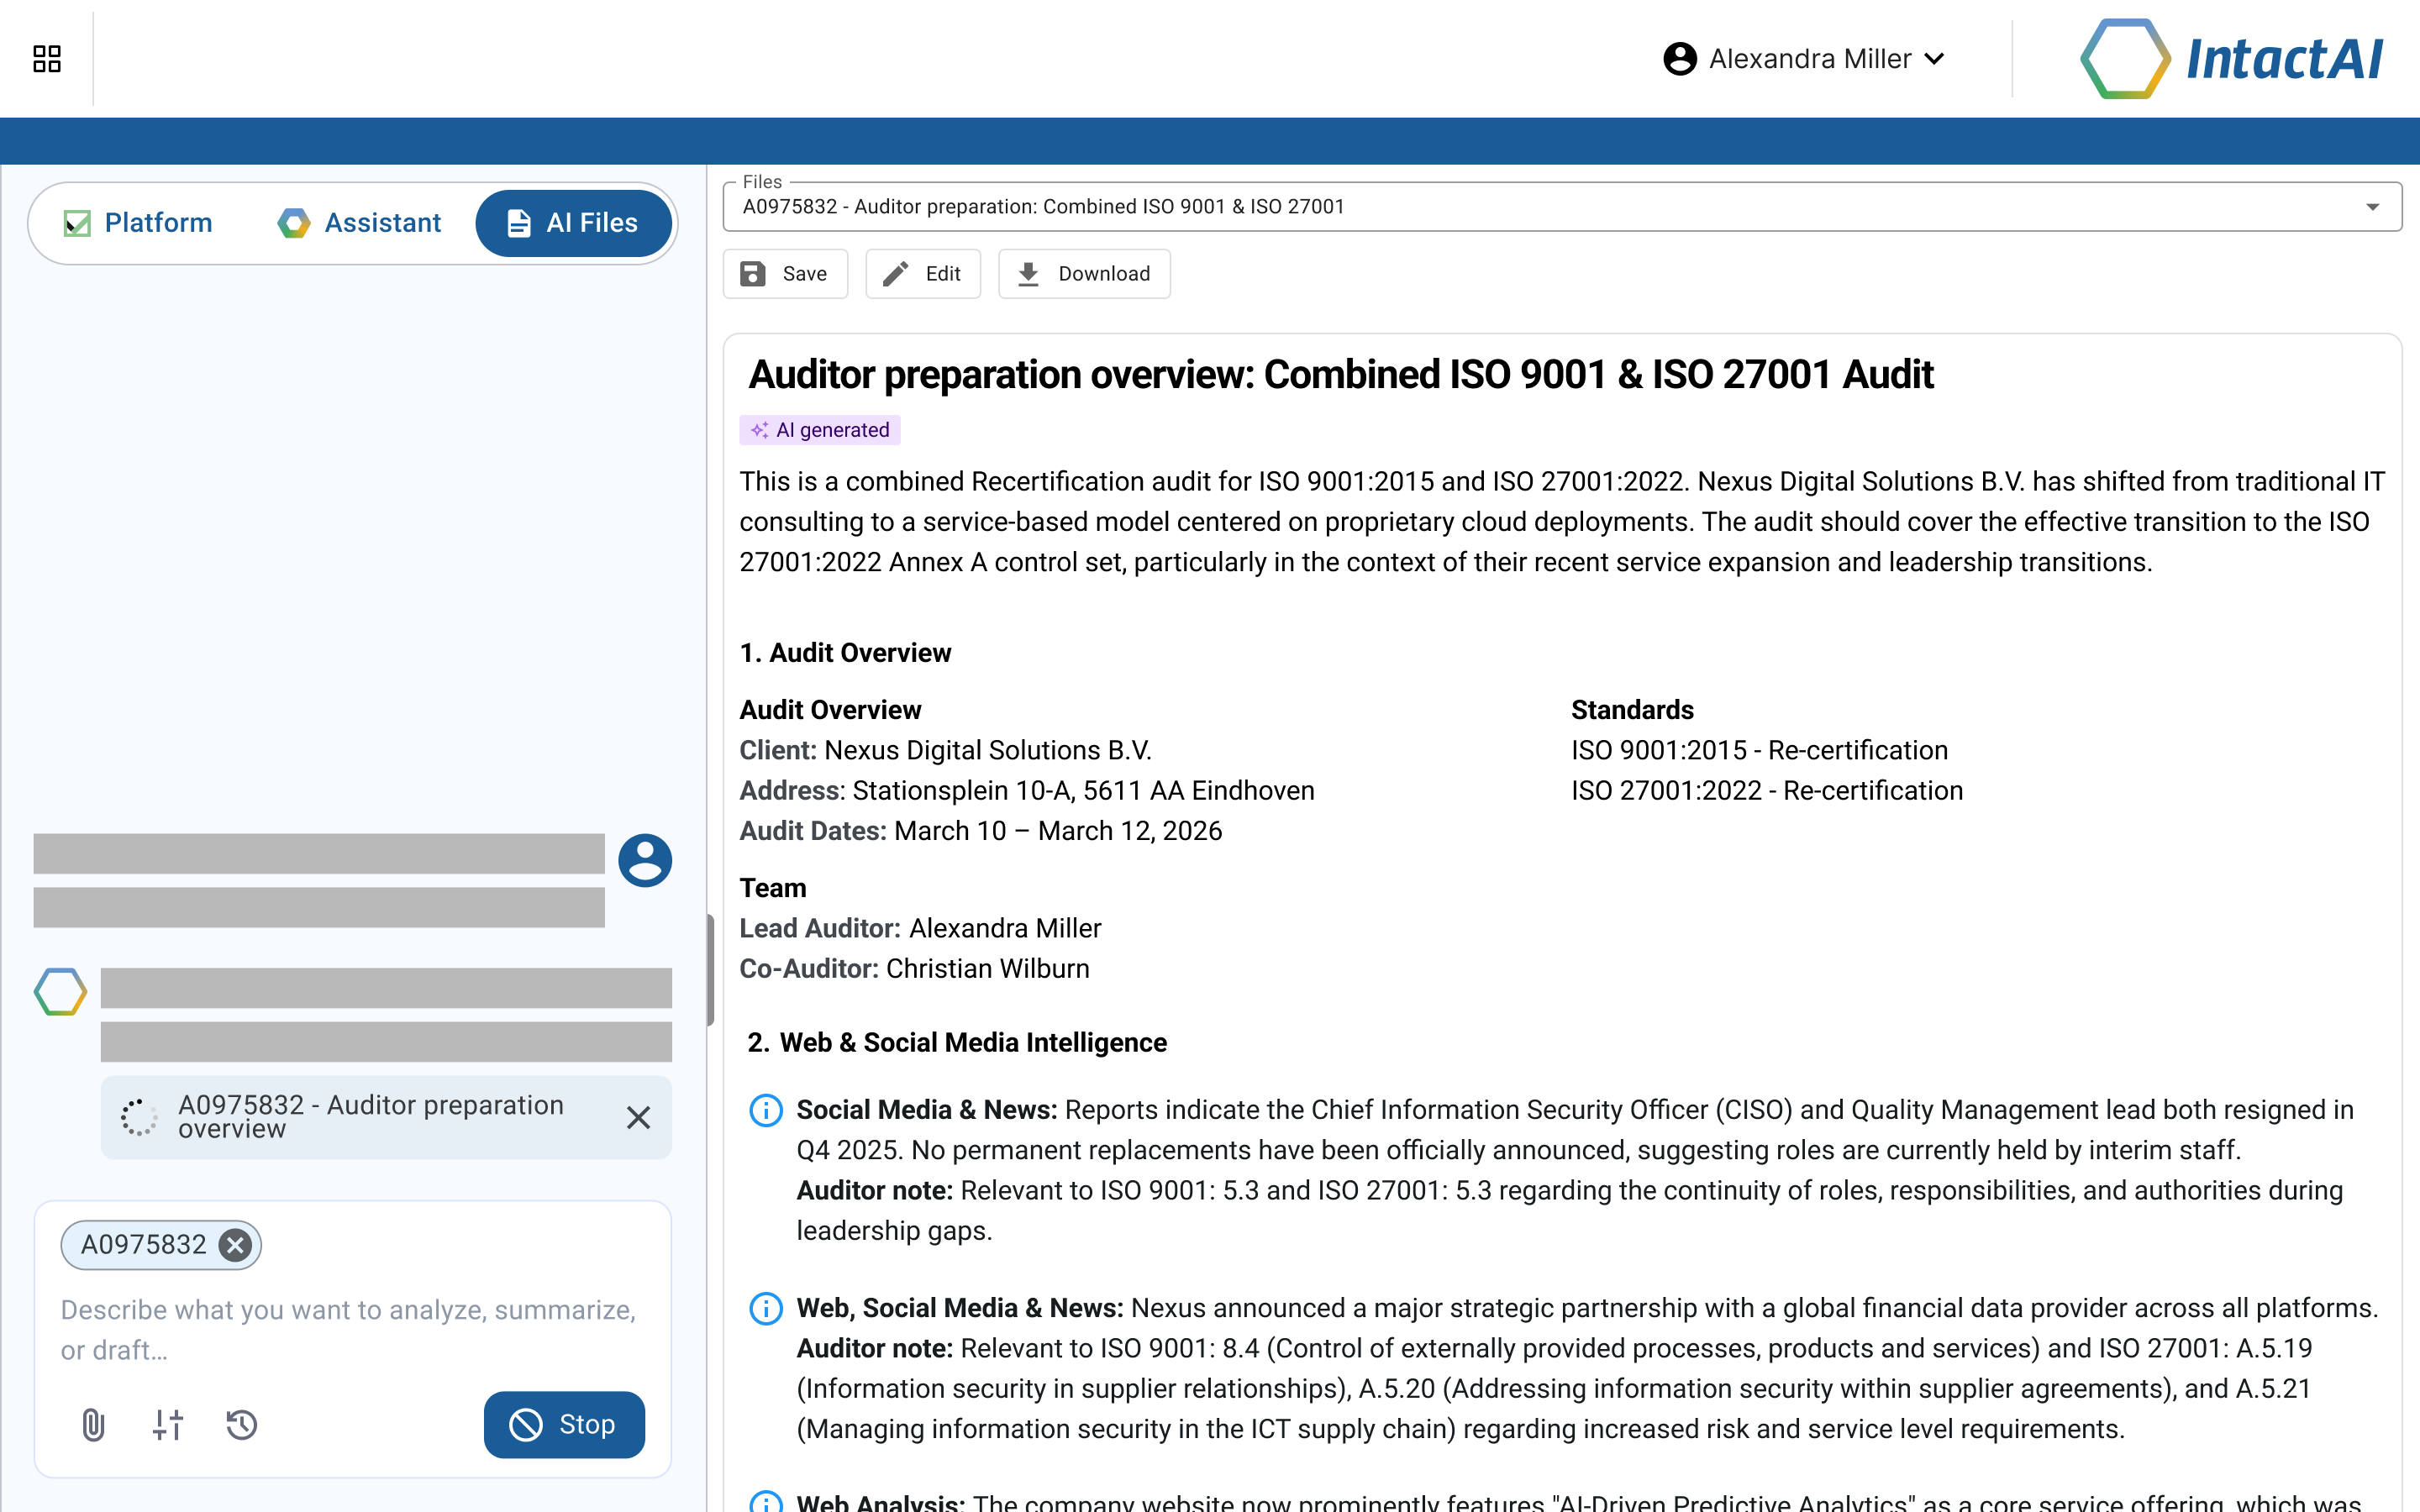Remove the A0975832 chip from the prompt
This screenshot has width=2420, height=1512.
pyautogui.click(x=235, y=1245)
